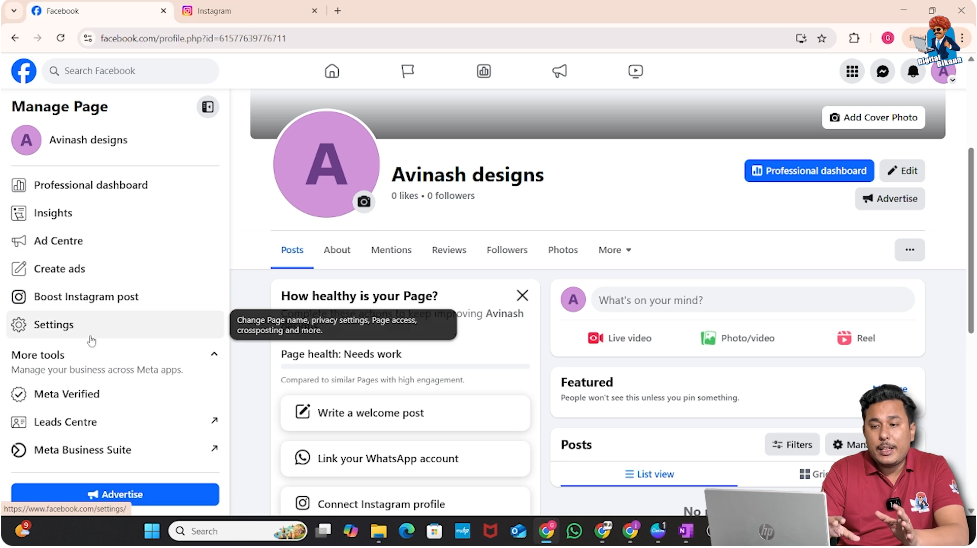Close the How healthy is your Page card

click(522, 296)
